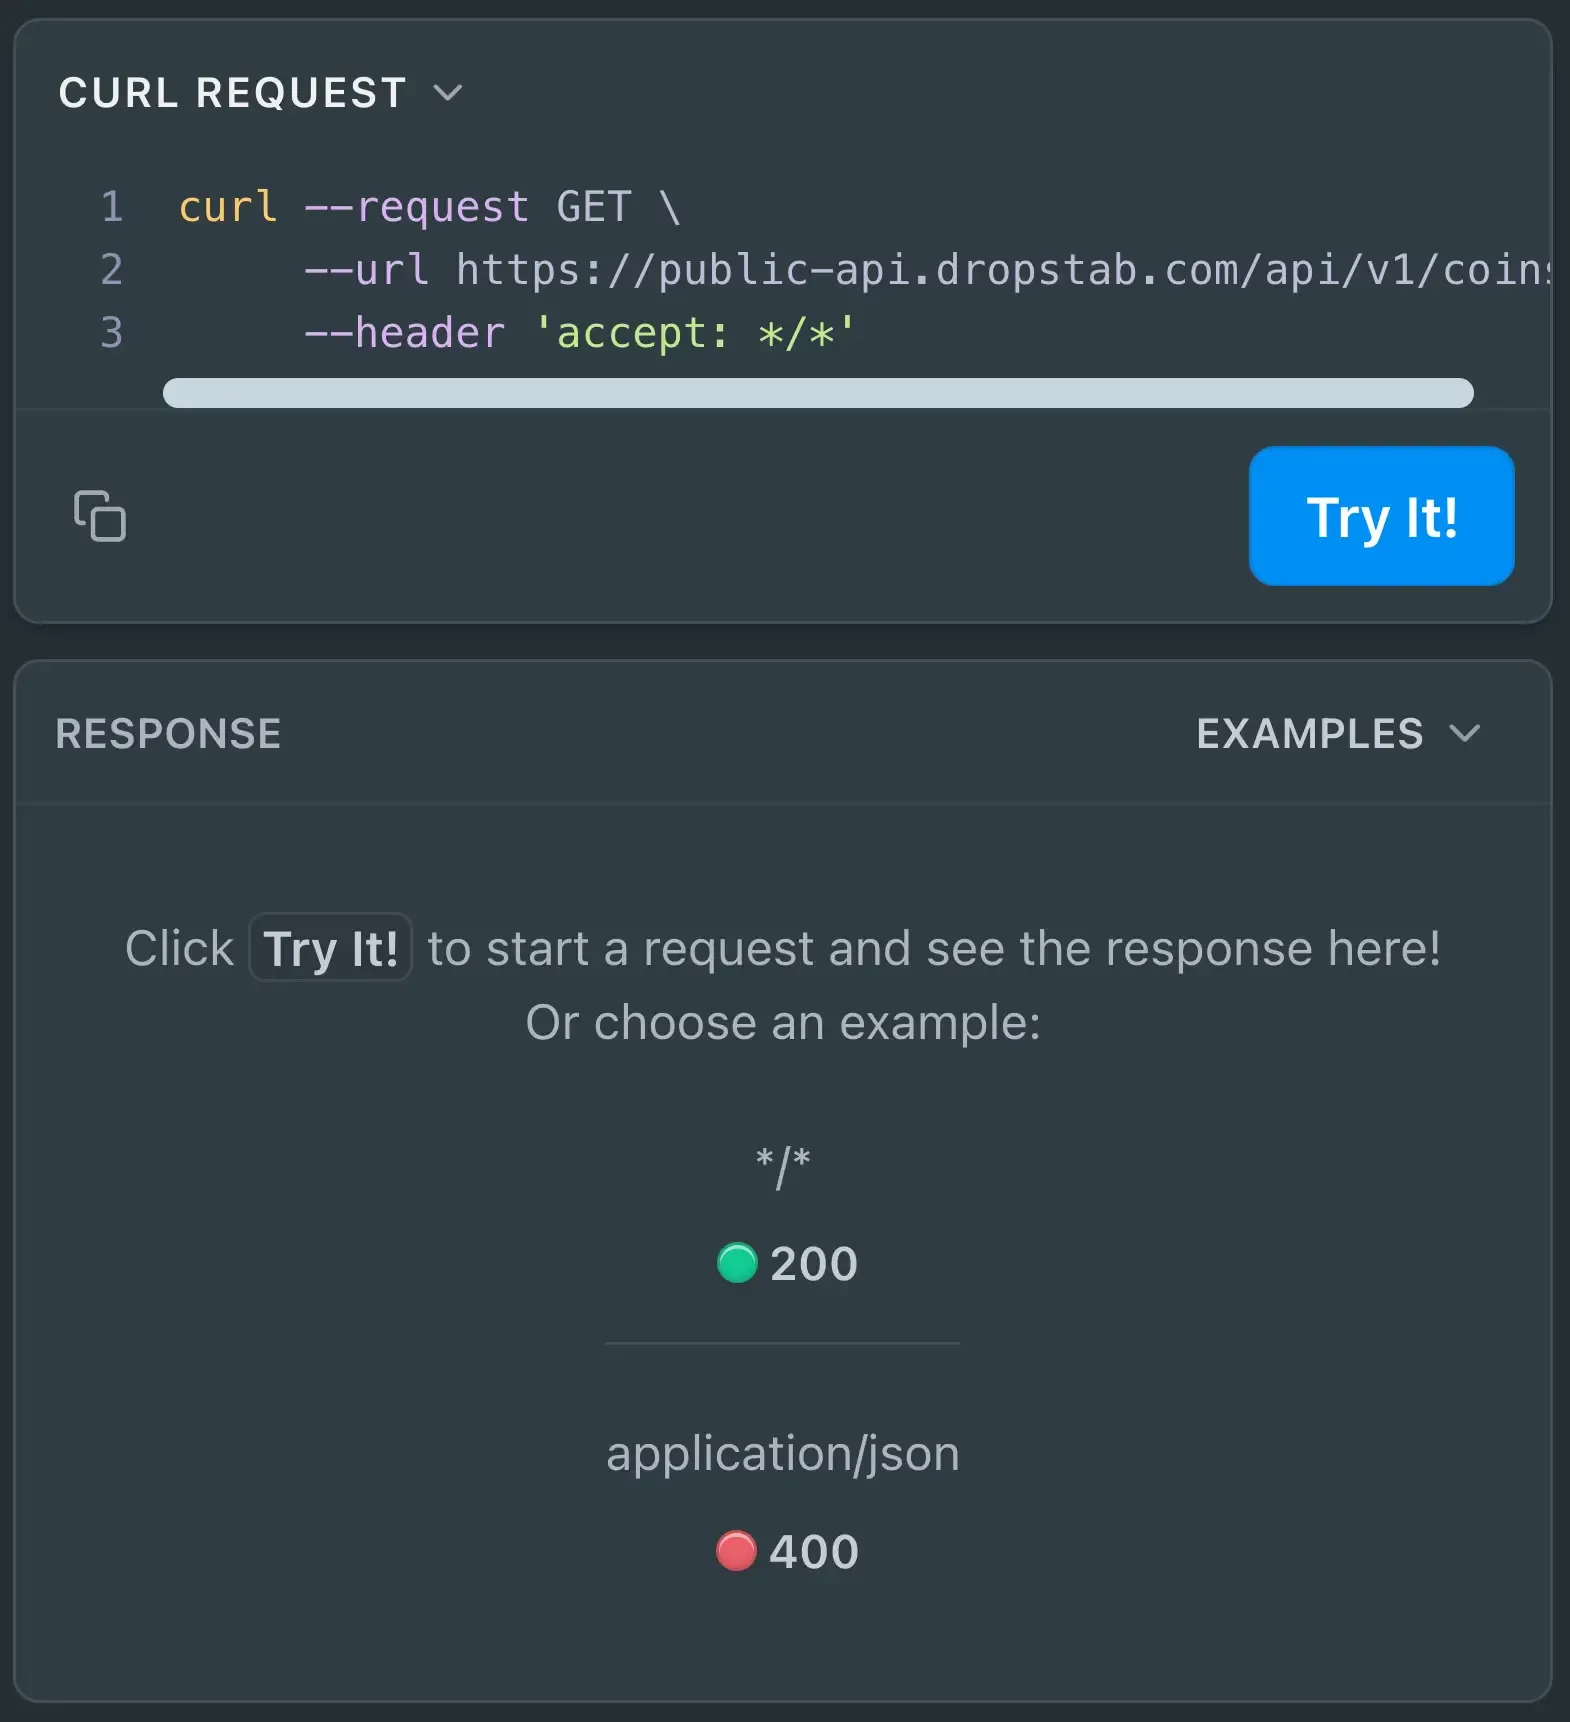Screen dimensions: 1570x1722
Task: Click the divider between the two examples
Action: point(783,1345)
